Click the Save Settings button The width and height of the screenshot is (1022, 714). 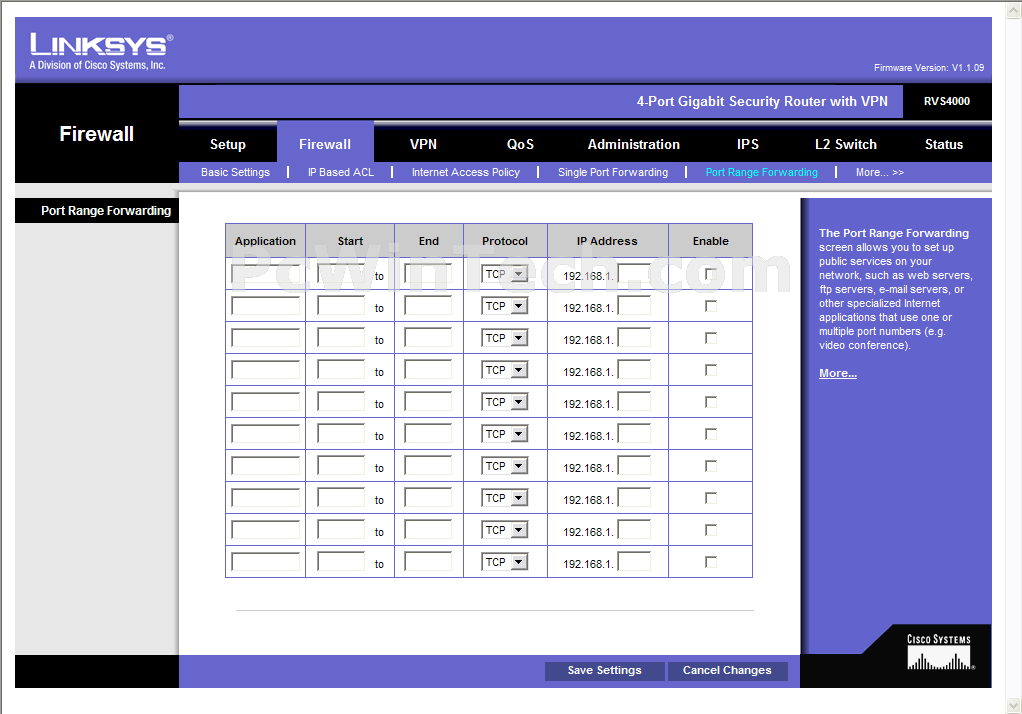click(x=604, y=670)
